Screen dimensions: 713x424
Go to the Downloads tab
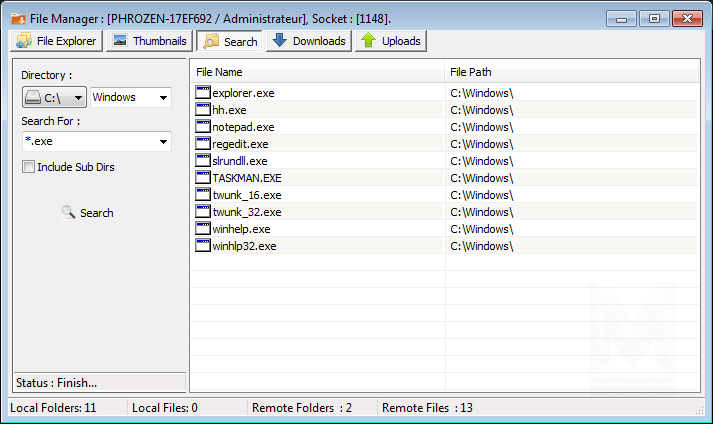pyautogui.click(x=308, y=41)
